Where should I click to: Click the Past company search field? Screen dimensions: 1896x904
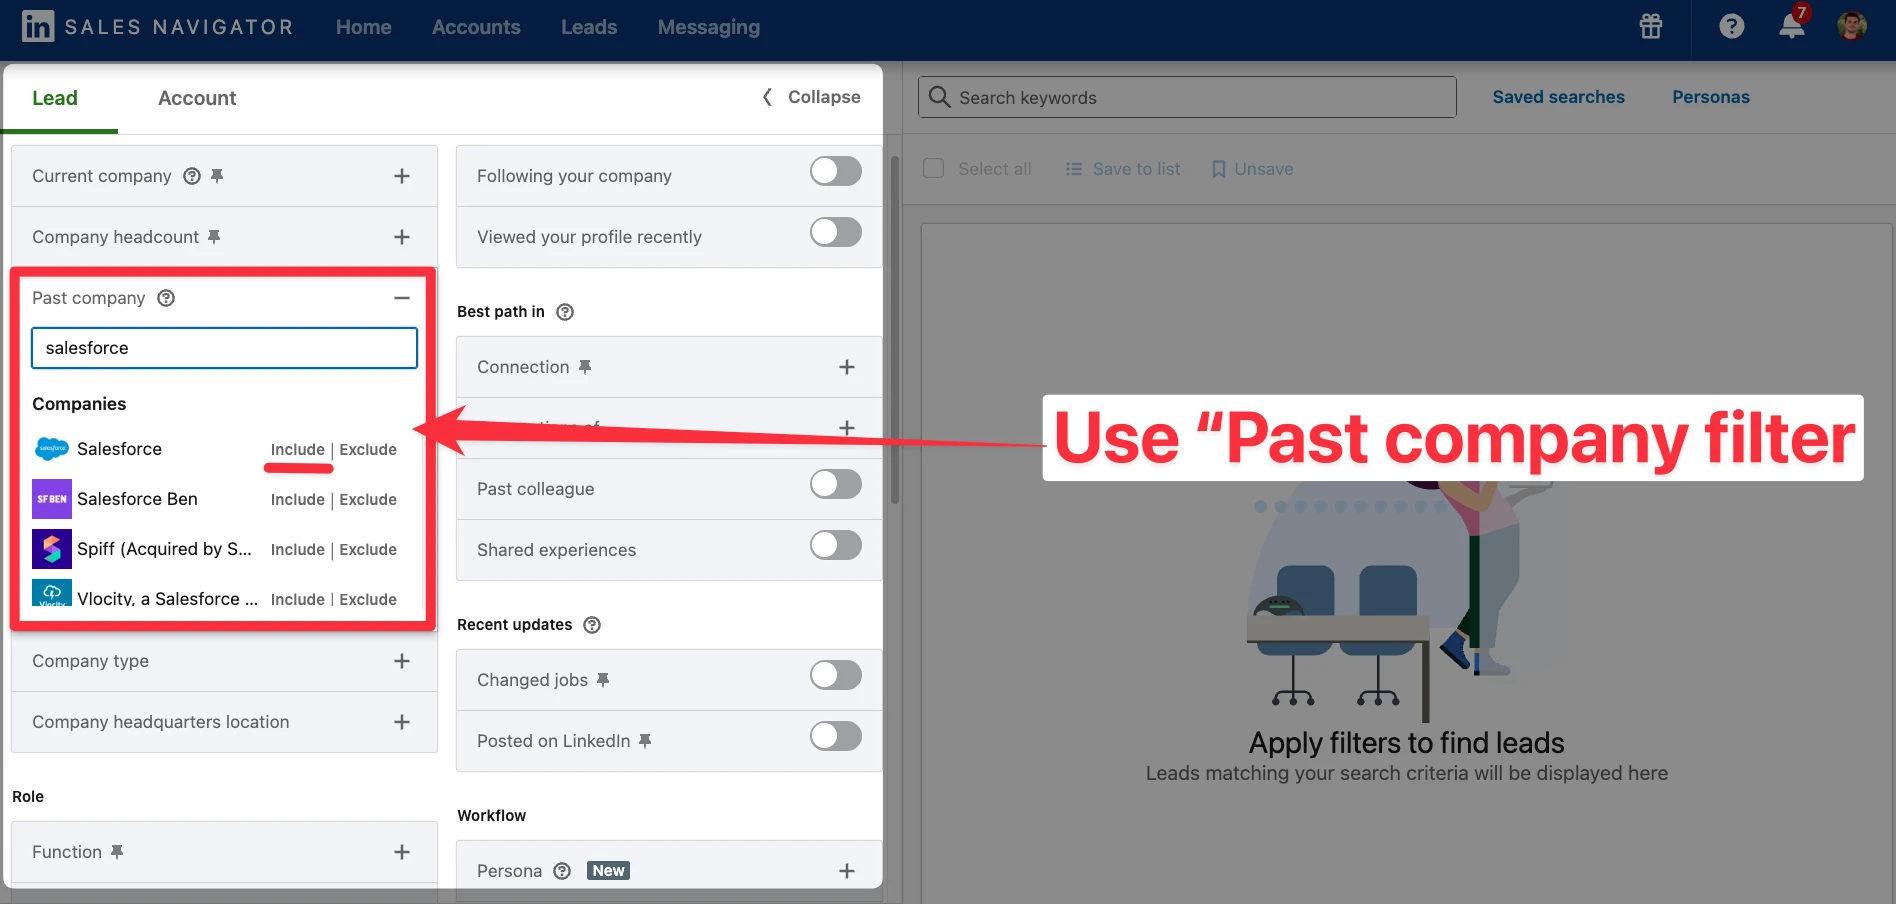point(224,348)
